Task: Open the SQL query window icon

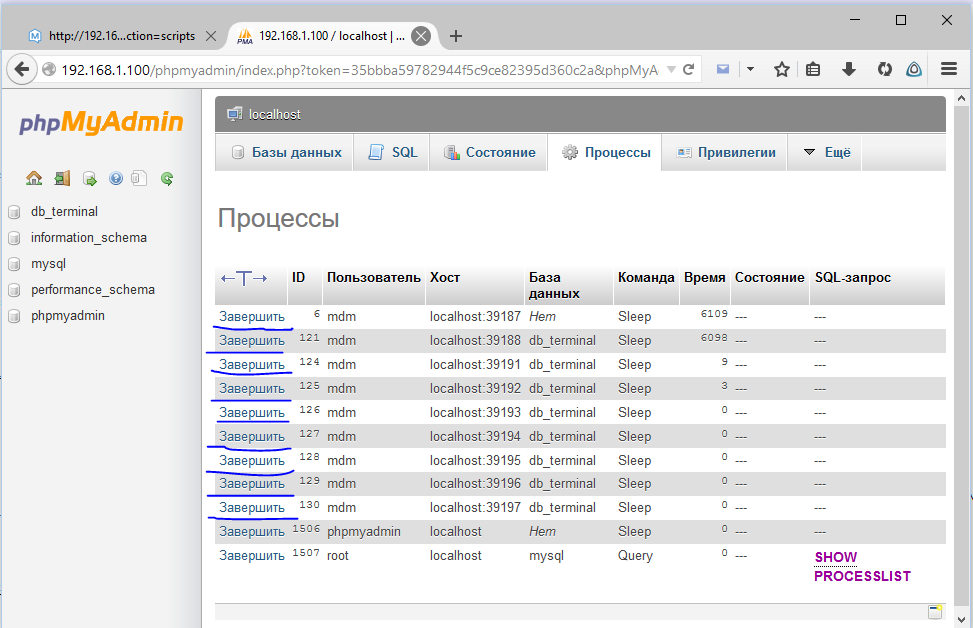Action: click(x=89, y=178)
